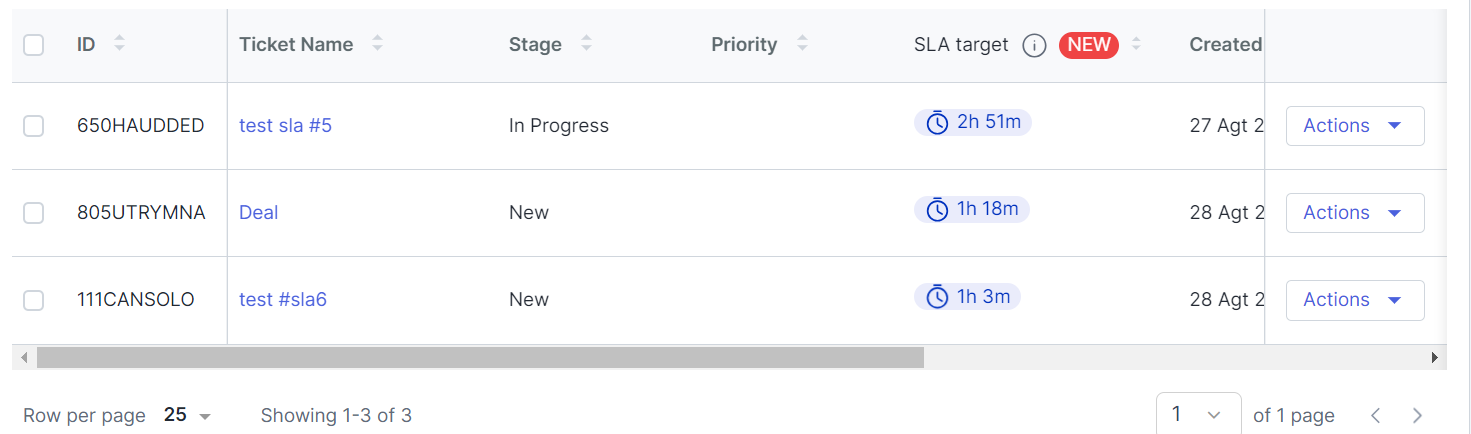This screenshot has height=434, width=1471.
Task: Click the 2h 51m SLA timer badge
Action: (973, 122)
